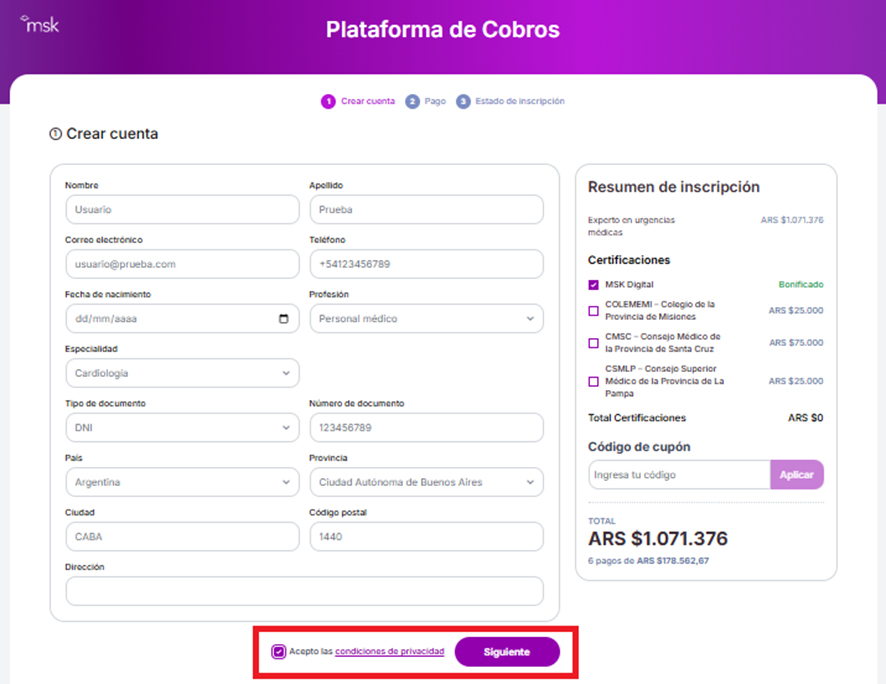Click the Siguiente button
Viewport: 886px width, 684px height.
pos(507,652)
